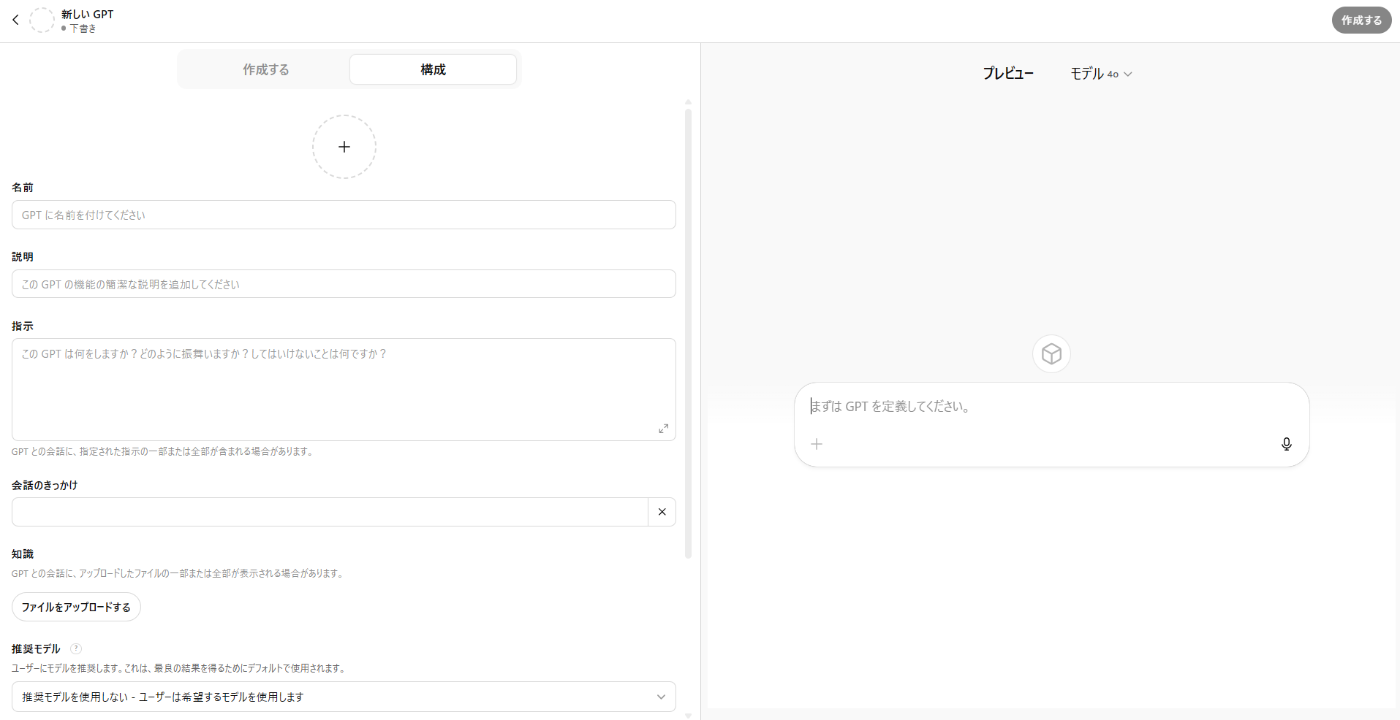1400x720 pixels.
Task: Remove the empty conversation starter with X
Action: click(662, 512)
